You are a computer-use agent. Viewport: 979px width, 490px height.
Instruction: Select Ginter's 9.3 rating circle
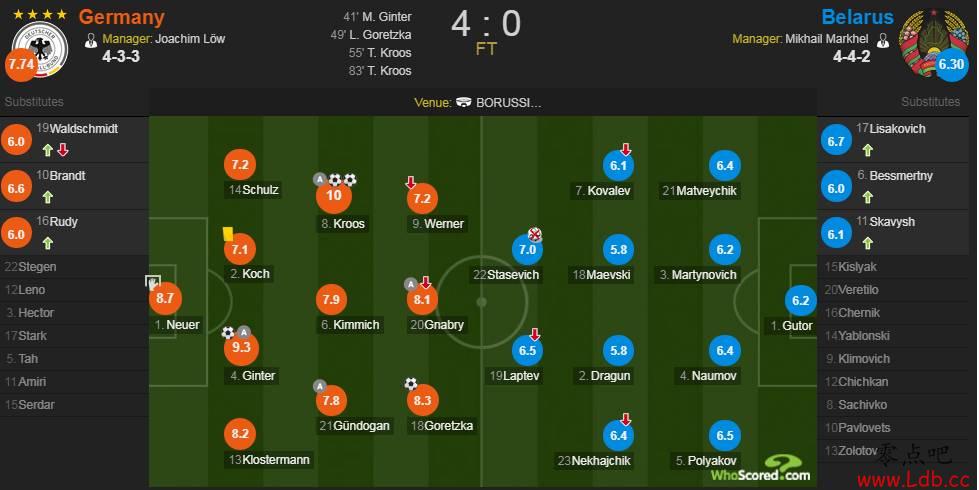[241, 348]
